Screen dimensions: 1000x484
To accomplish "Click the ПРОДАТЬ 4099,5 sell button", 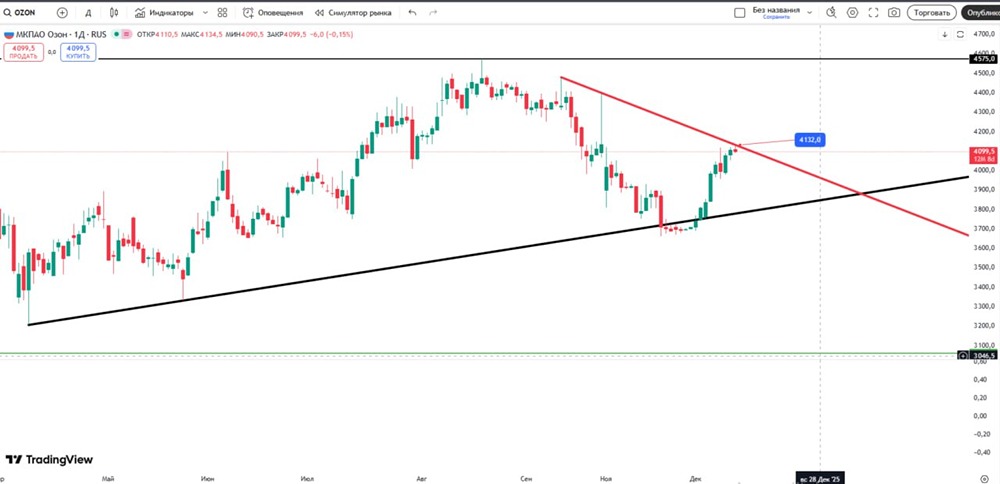I will click(22, 52).
